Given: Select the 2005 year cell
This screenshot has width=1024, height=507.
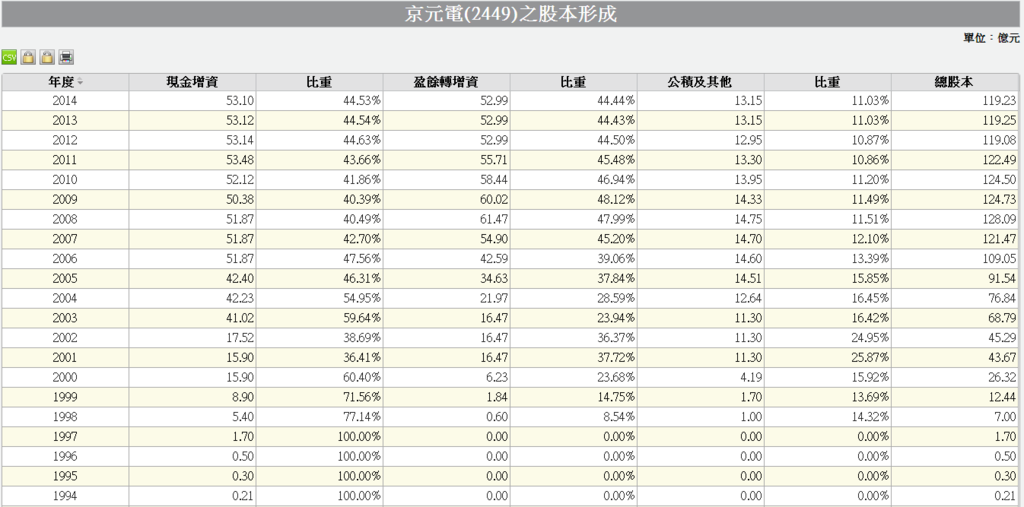Looking at the screenshot, I should click(x=65, y=278).
